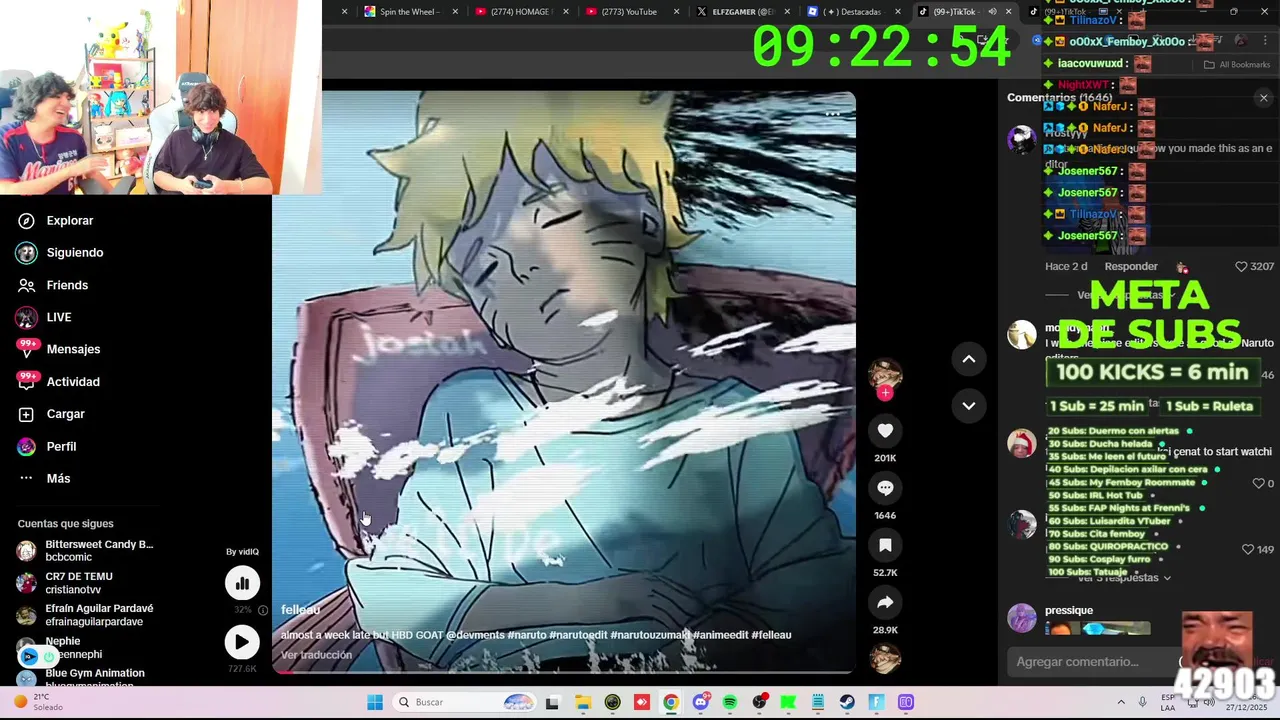Click the comments speech-bubble icon

[885, 488]
